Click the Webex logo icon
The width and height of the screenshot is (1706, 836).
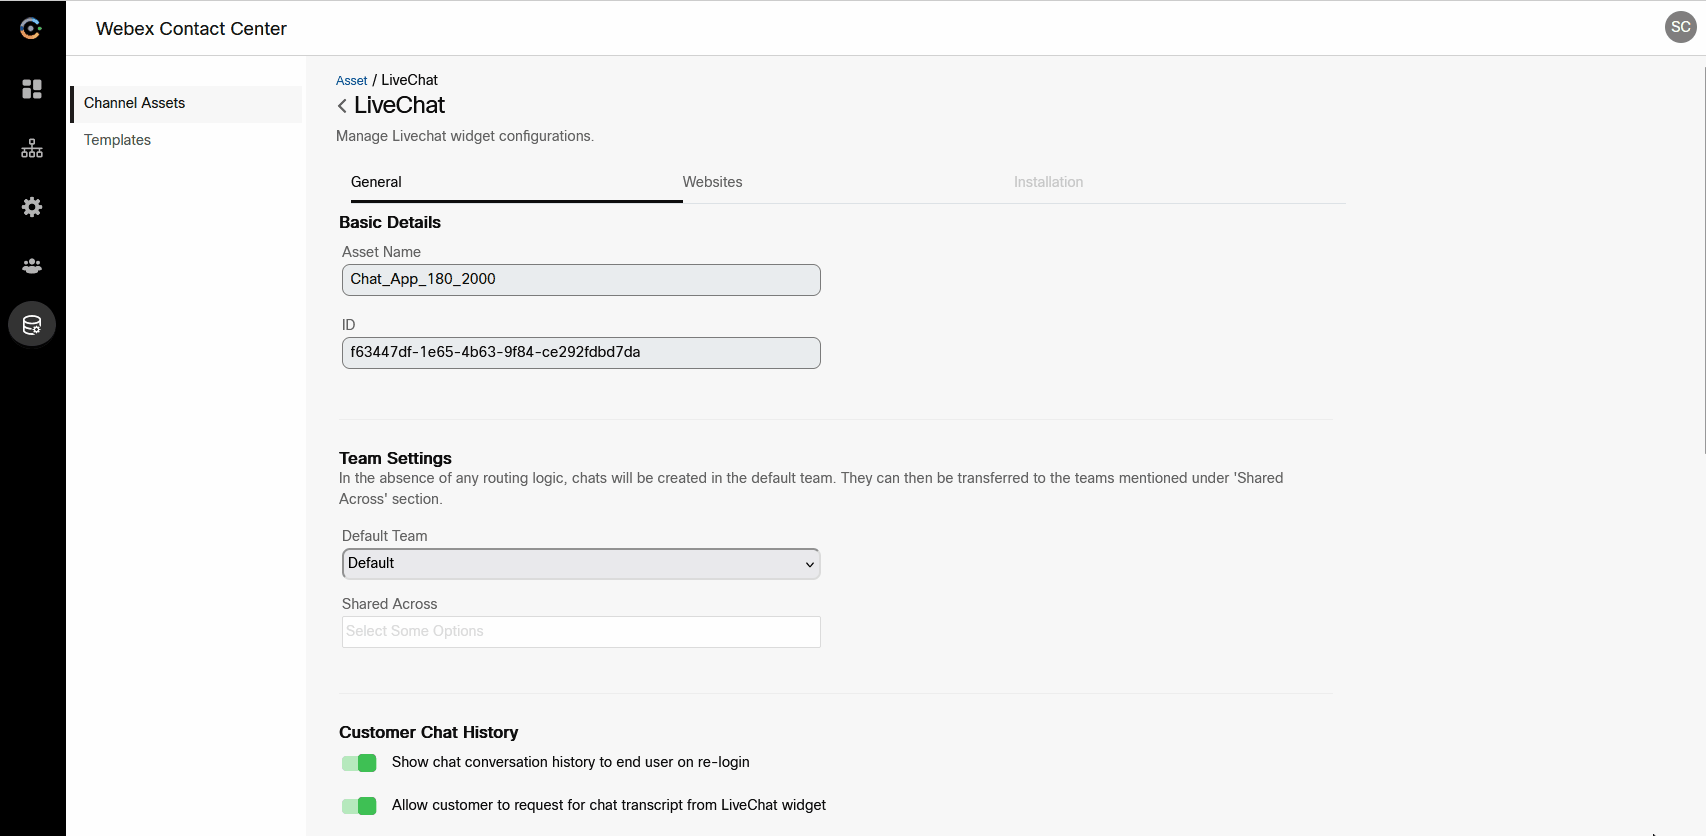tap(31, 29)
